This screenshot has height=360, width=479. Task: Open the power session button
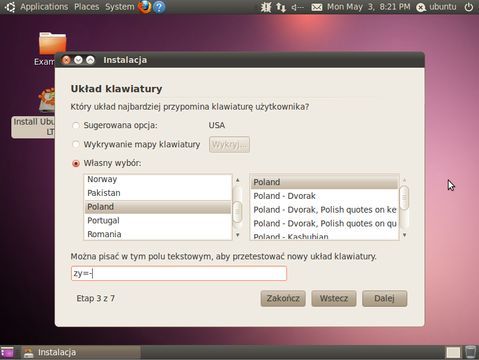tap(469, 7)
